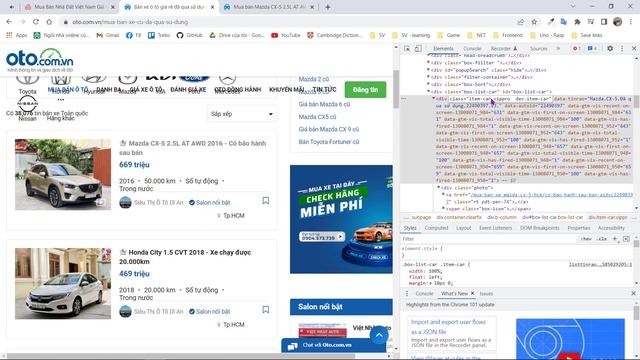Image resolution: width=640 pixels, height=360 pixels.
Task: Open the Gmail bookmark
Action: [107, 35]
